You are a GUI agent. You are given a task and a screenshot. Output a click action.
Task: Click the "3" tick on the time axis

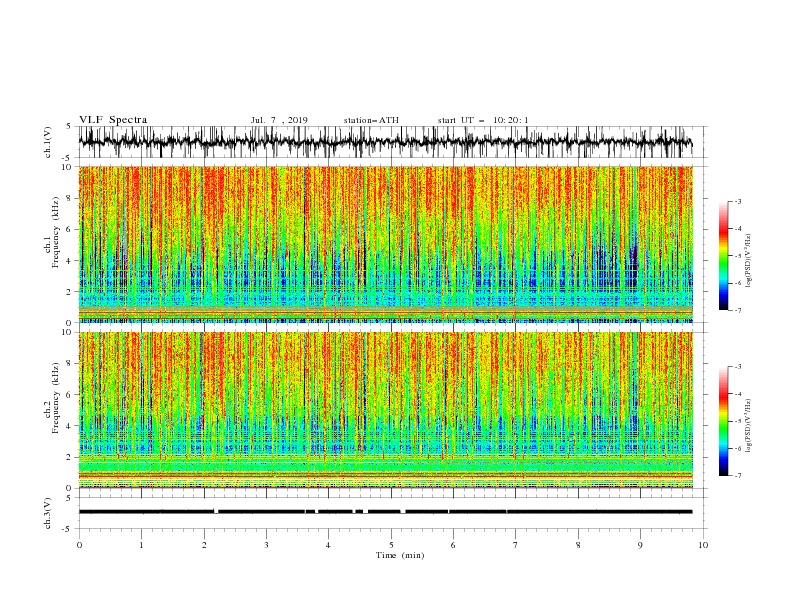[266, 545]
